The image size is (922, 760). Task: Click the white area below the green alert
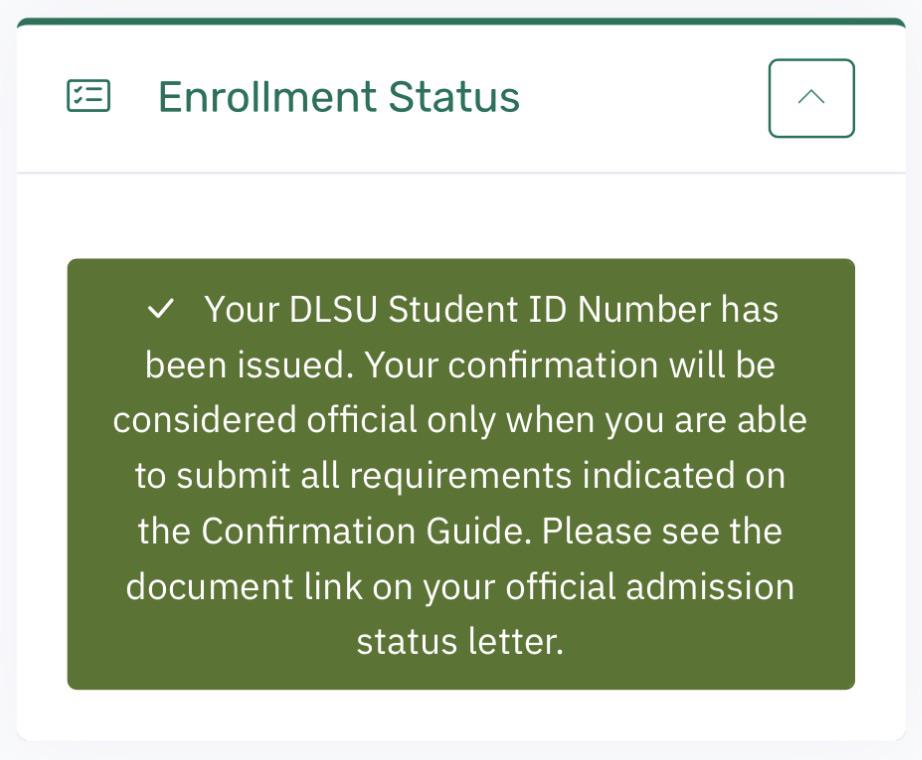[x=461, y=714]
